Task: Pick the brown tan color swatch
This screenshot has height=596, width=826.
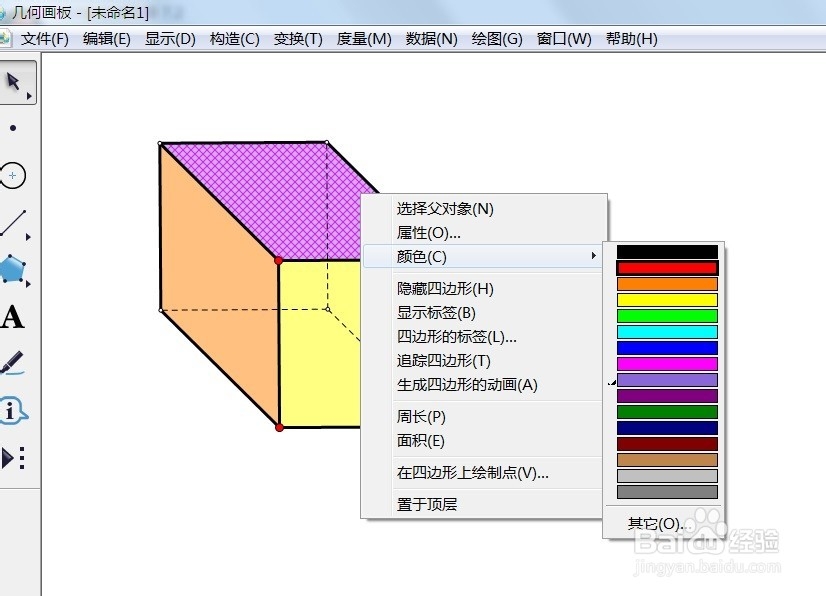Action: 667,460
